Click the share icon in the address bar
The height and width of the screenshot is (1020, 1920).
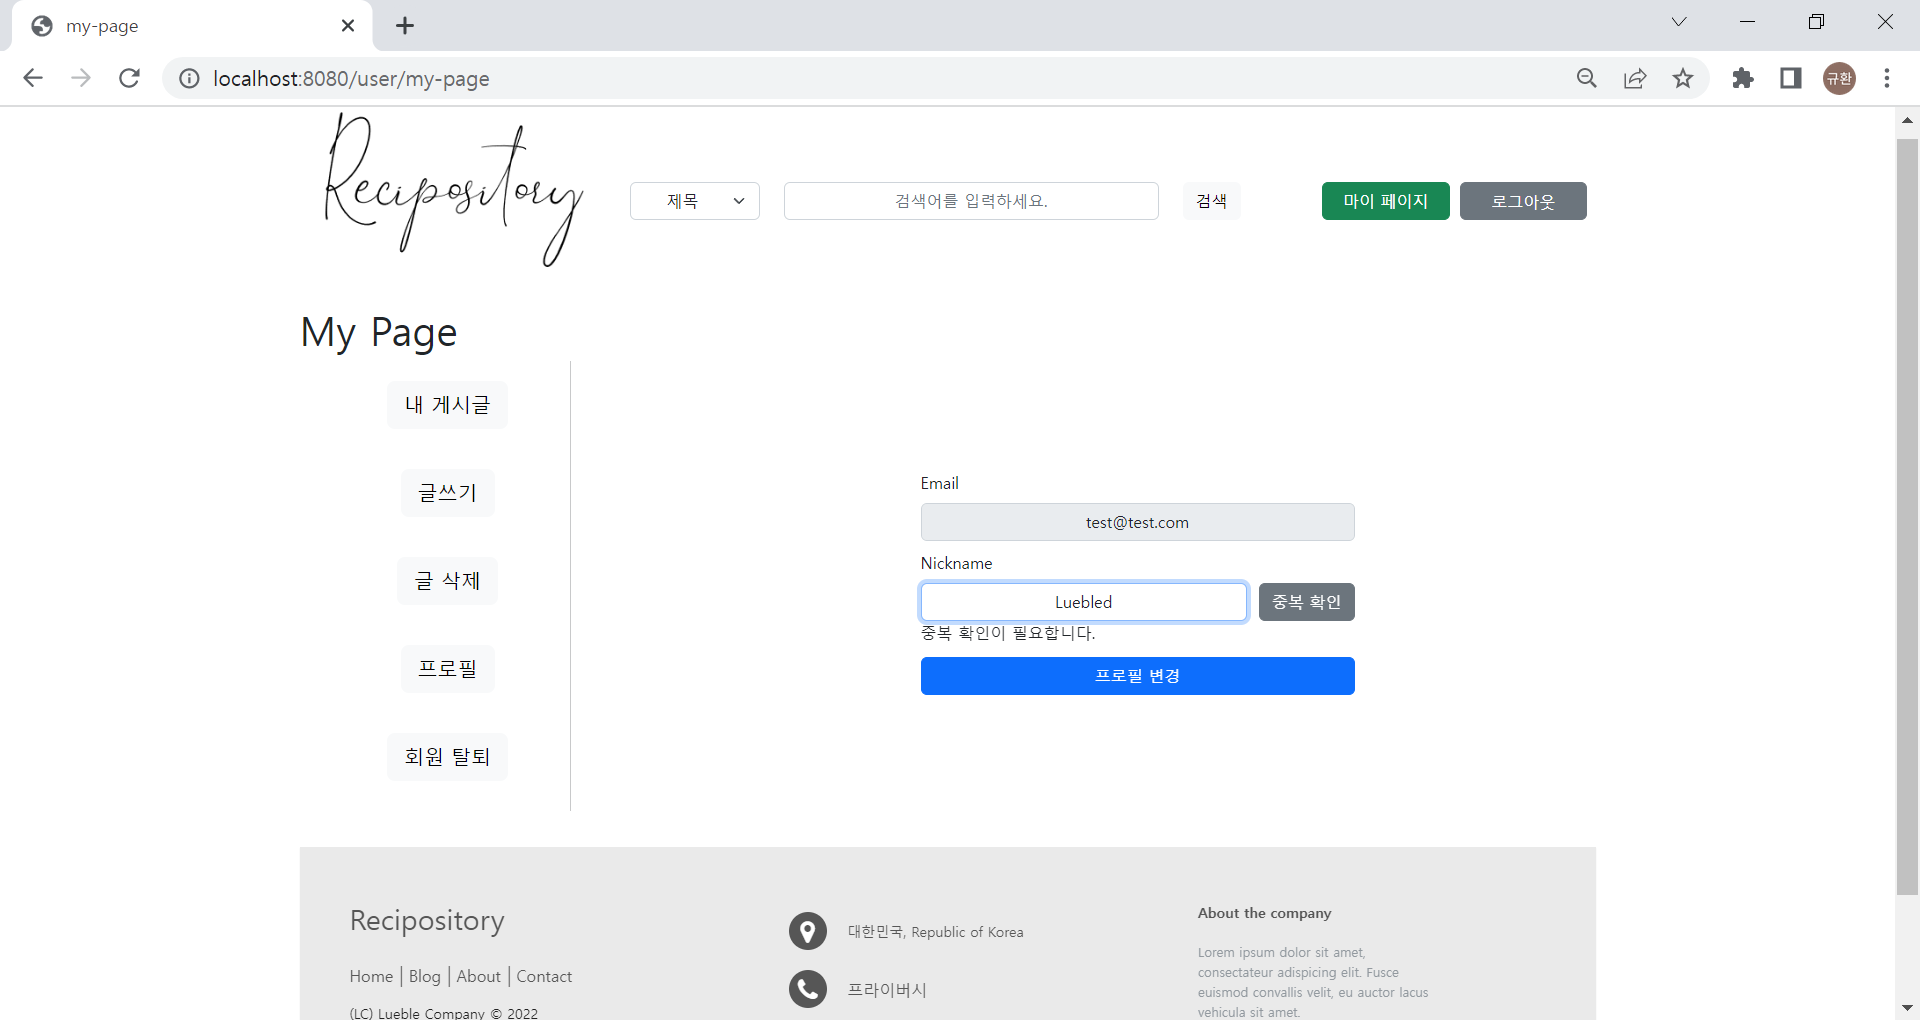click(1635, 78)
